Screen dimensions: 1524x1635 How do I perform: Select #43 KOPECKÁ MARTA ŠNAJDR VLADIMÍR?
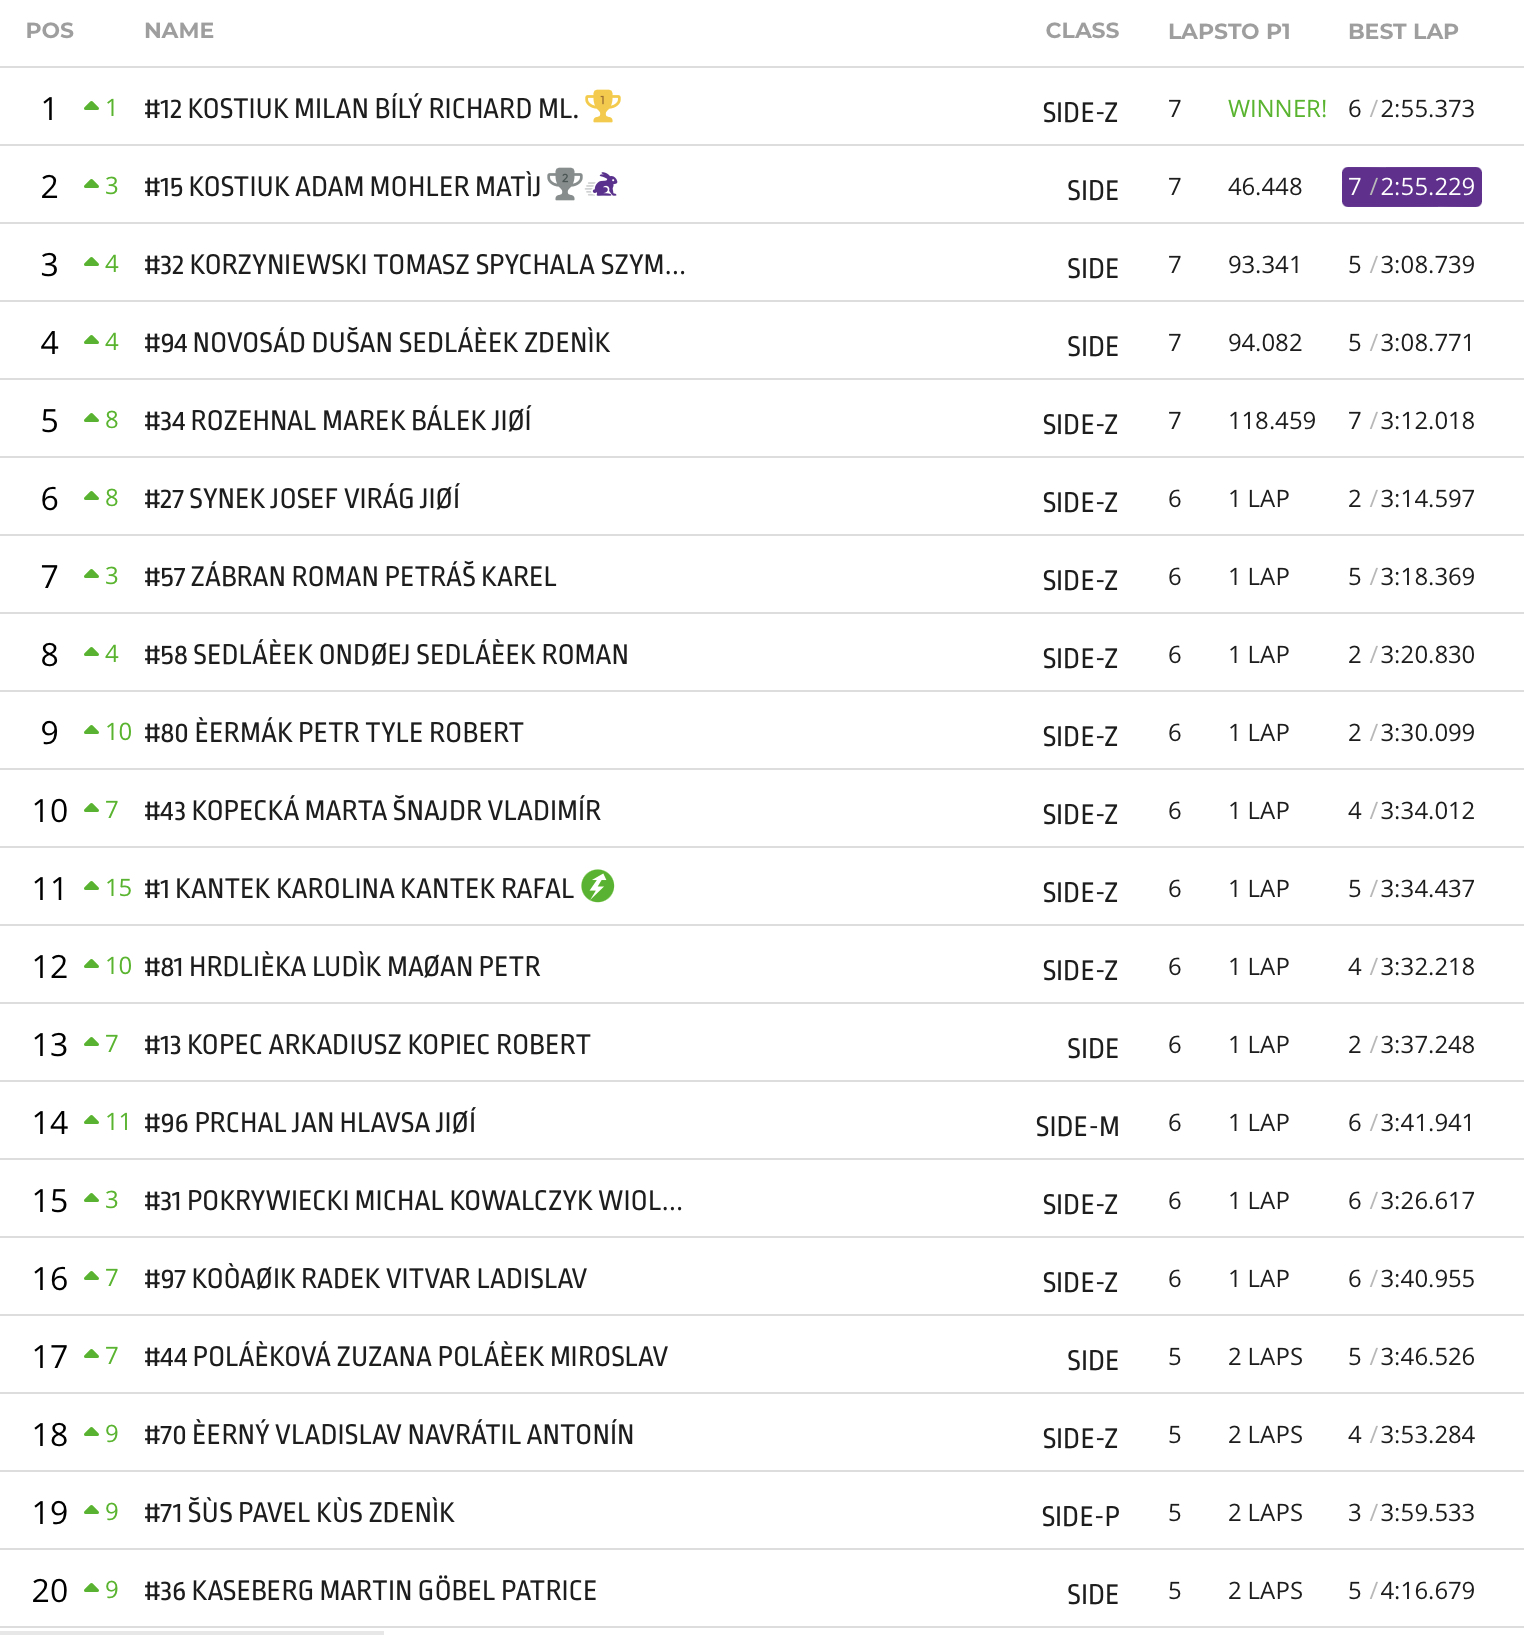(x=373, y=810)
